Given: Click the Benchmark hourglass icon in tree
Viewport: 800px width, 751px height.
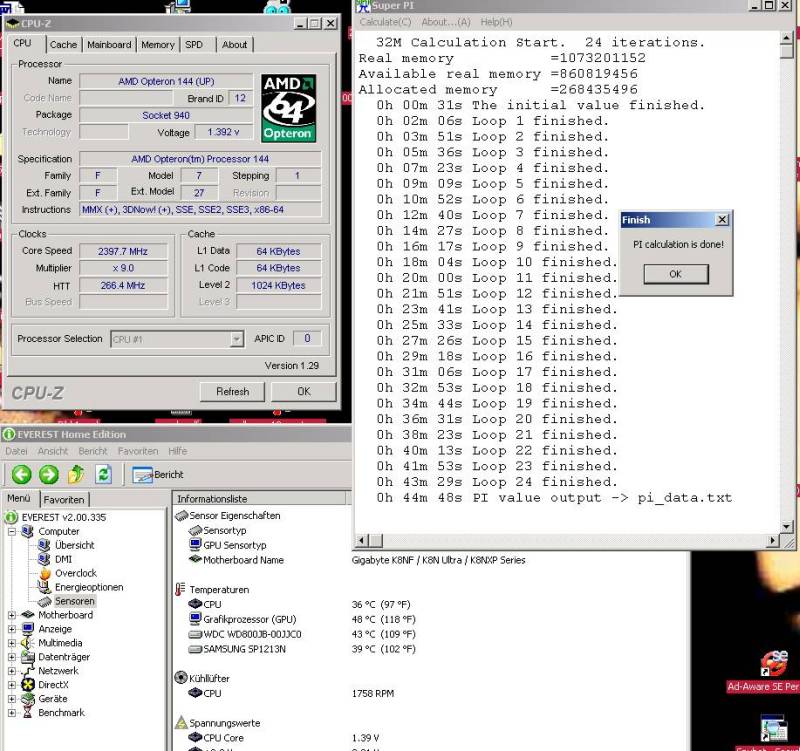Looking at the screenshot, I should click(28, 712).
